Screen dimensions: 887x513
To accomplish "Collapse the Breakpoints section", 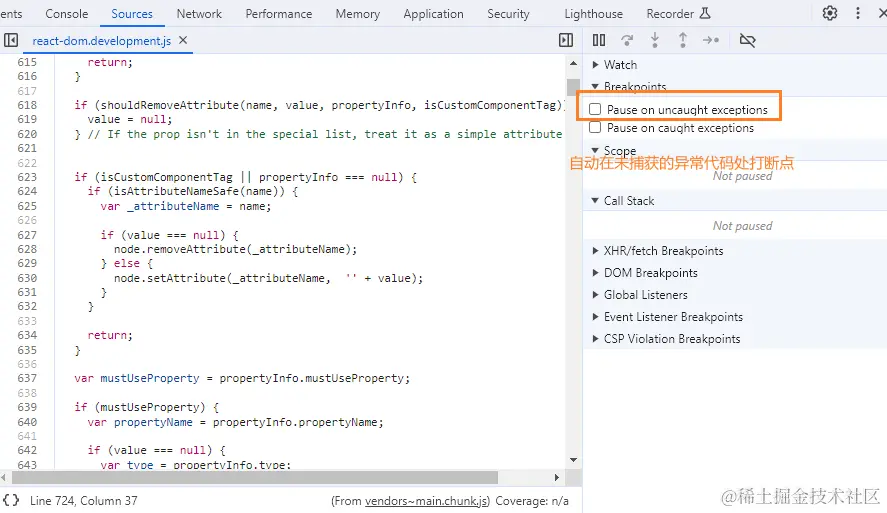I will (595, 87).
